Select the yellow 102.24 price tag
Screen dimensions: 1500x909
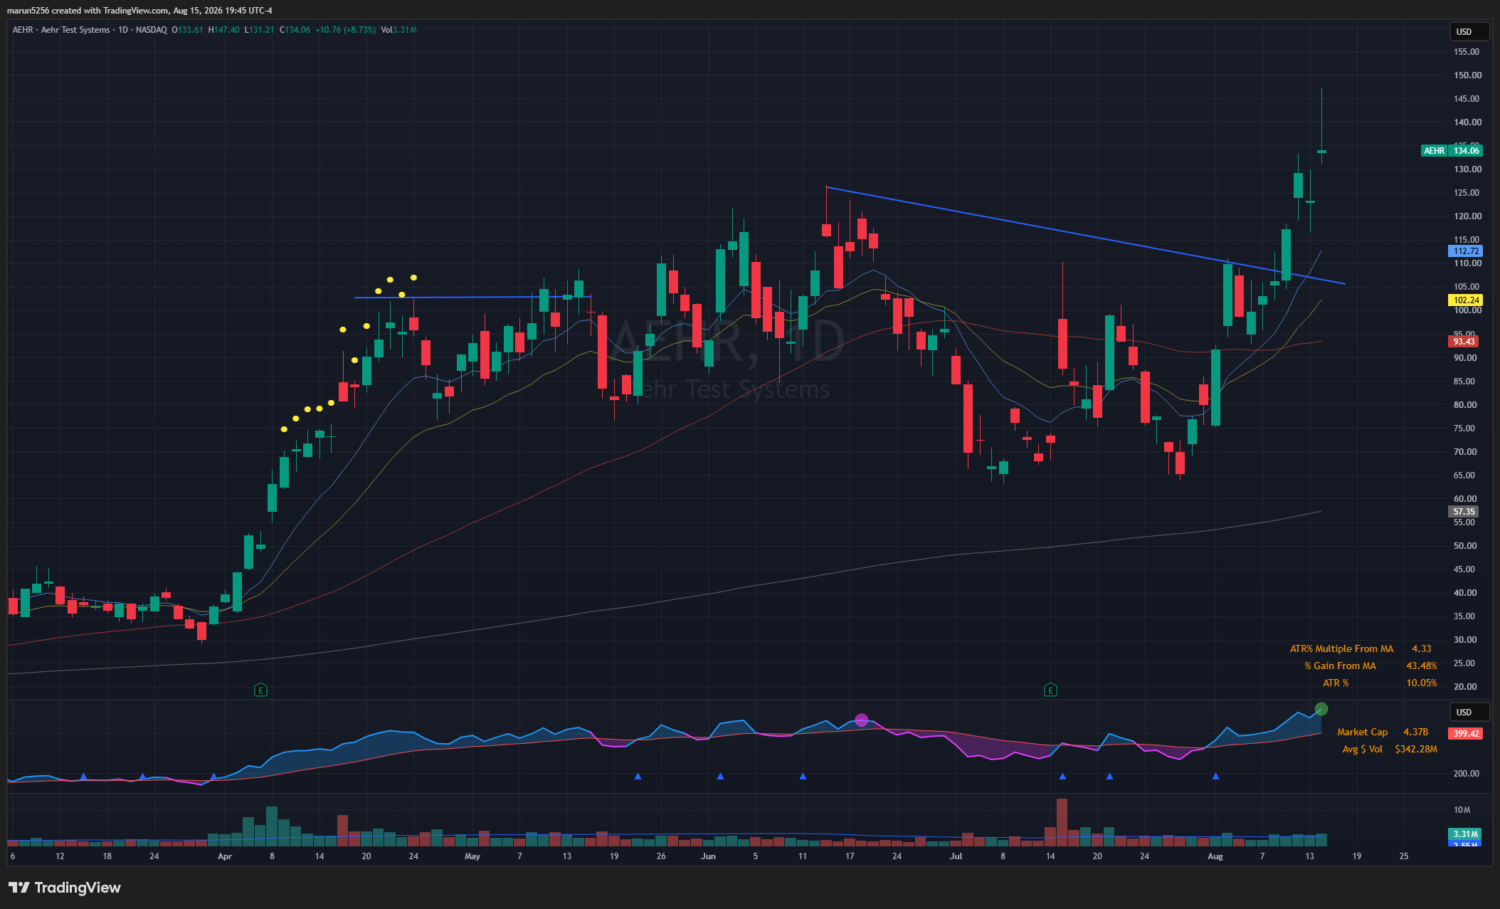click(1466, 300)
